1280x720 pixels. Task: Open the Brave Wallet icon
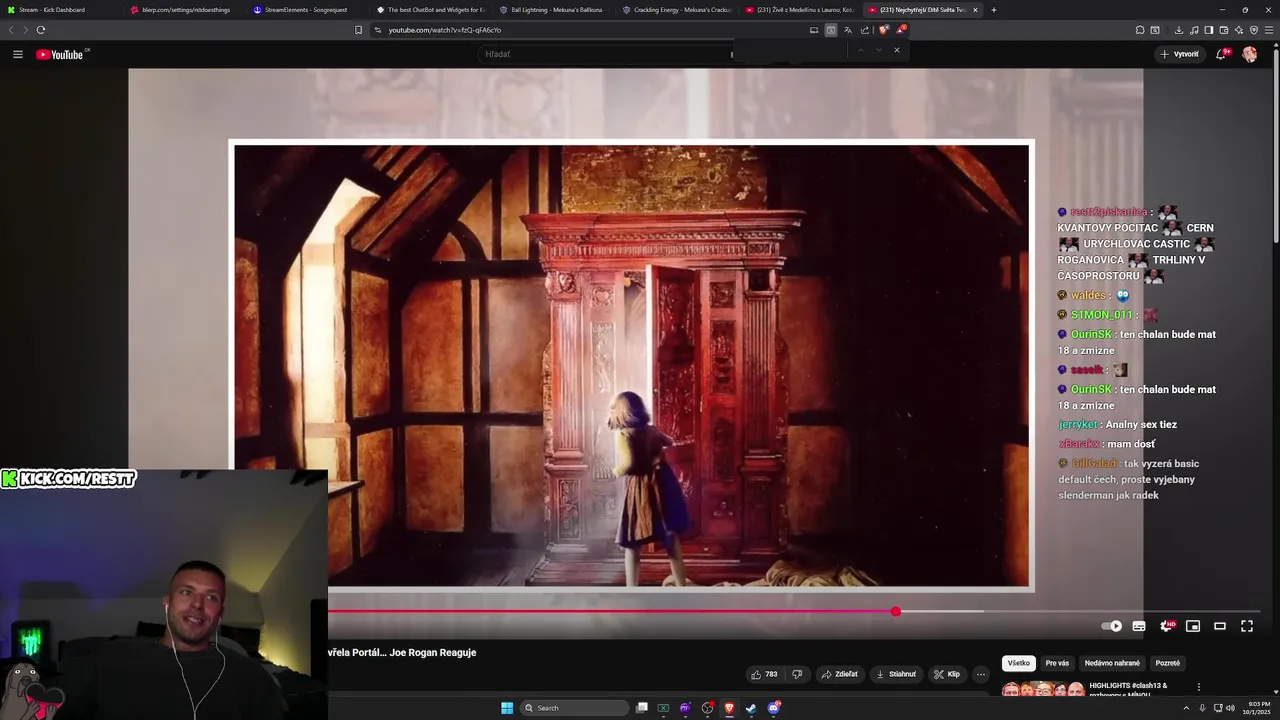[1224, 30]
